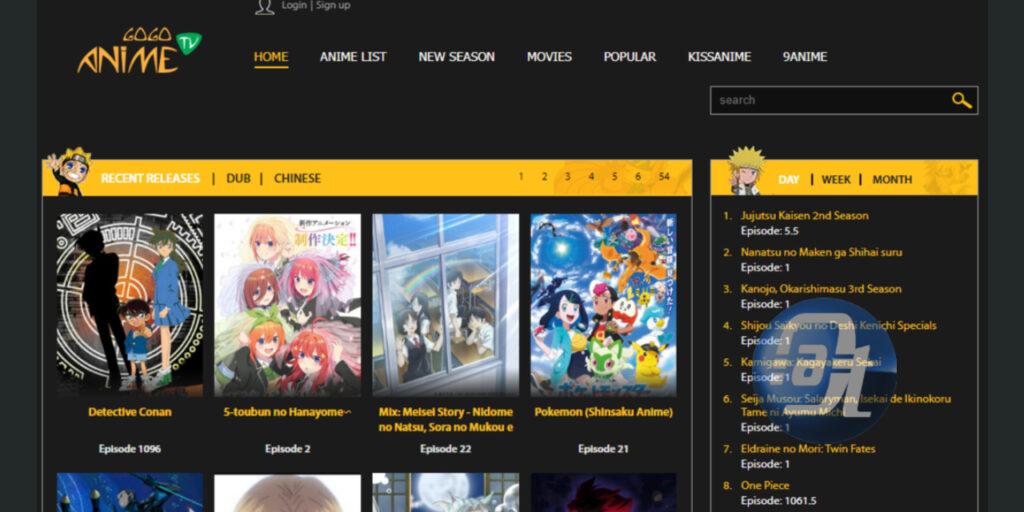1024x512 pixels.
Task: Switch to the DUB tab
Action: (x=238, y=178)
